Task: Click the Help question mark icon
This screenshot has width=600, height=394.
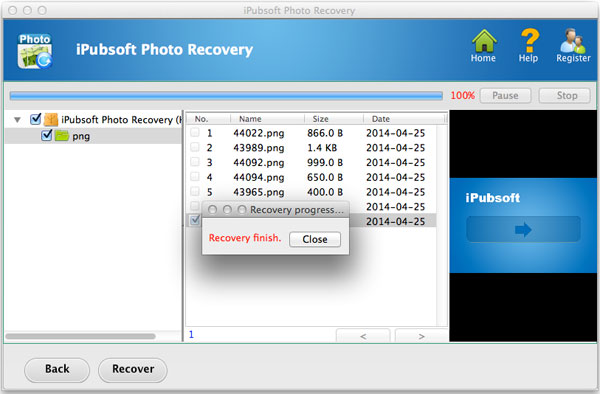Action: point(530,40)
